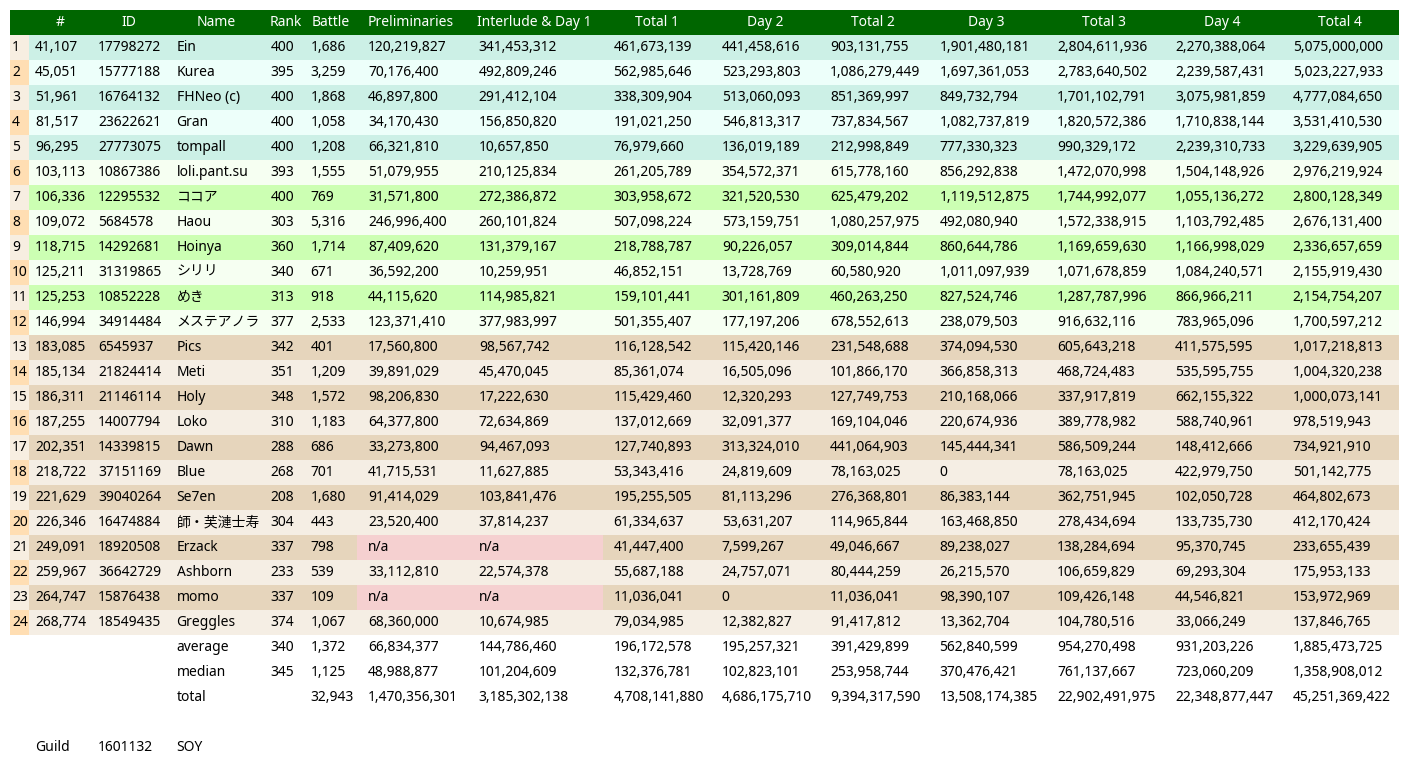Image resolution: width=1408 pixels, height=770 pixels.
Task: Select the name cell 'tompall'
Action: coord(201,146)
